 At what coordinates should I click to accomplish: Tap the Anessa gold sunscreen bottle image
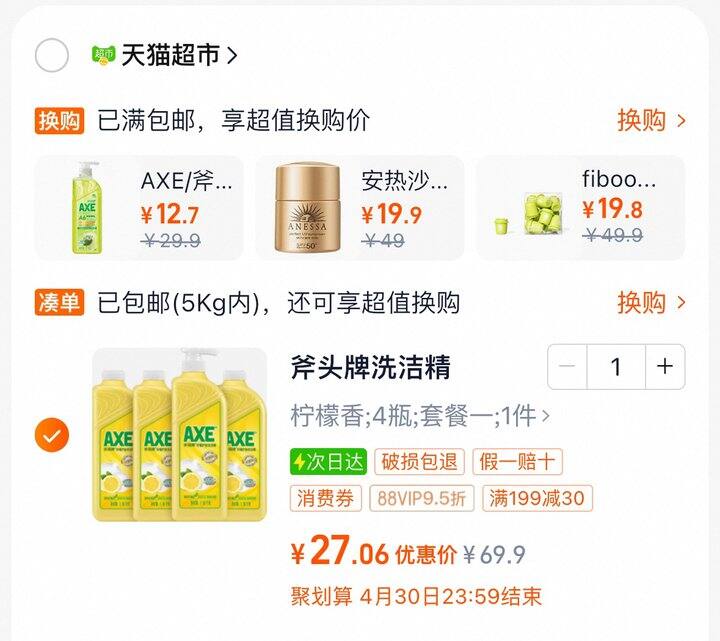click(x=308, y=208)
